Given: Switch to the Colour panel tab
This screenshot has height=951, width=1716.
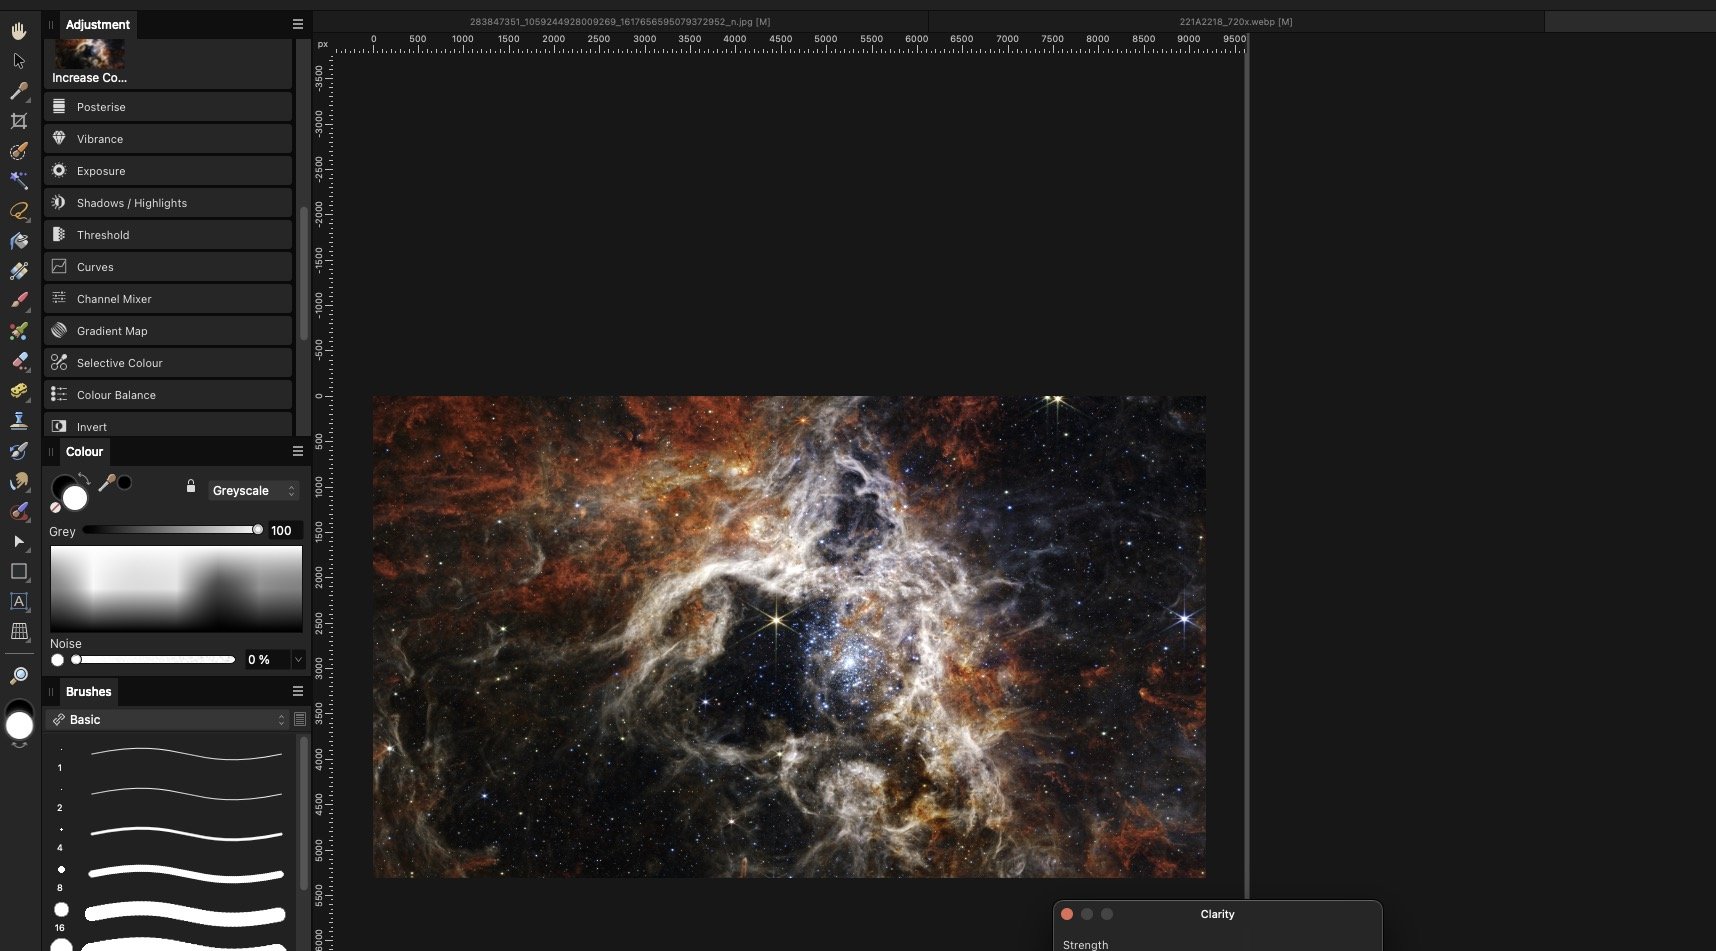Looking at the screenshot, I should pos(84,451).
